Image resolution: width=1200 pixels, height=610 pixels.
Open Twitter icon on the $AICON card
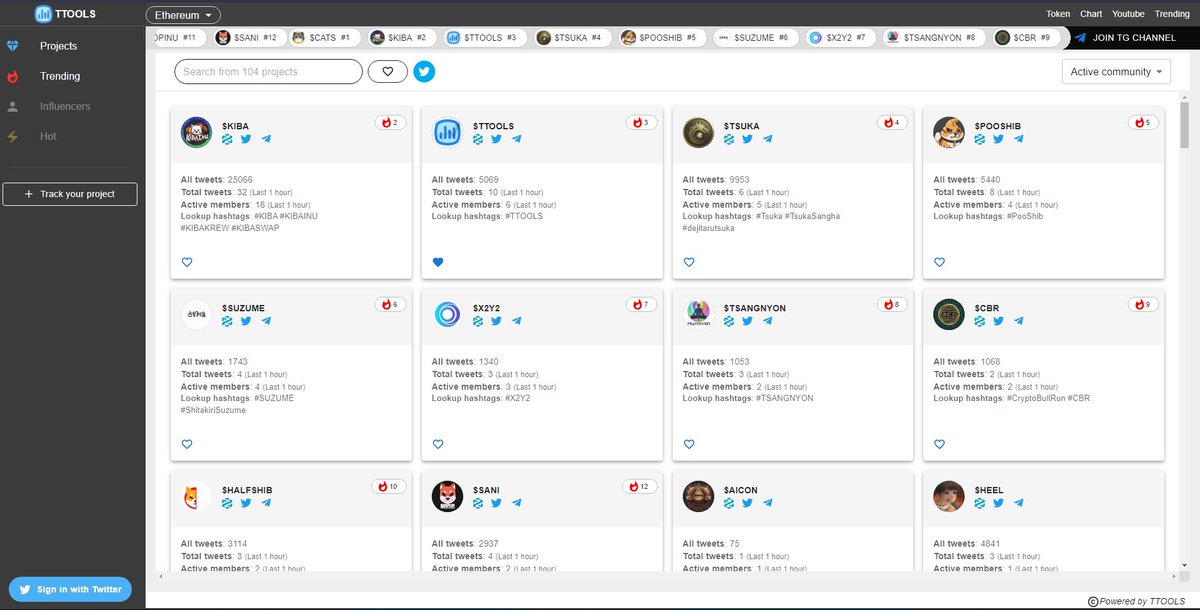[x=747, y=503]
